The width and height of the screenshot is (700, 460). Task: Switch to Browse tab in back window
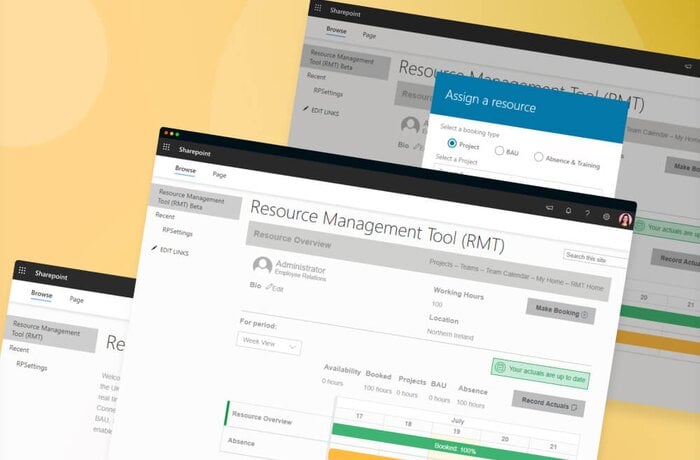(336, 30)
